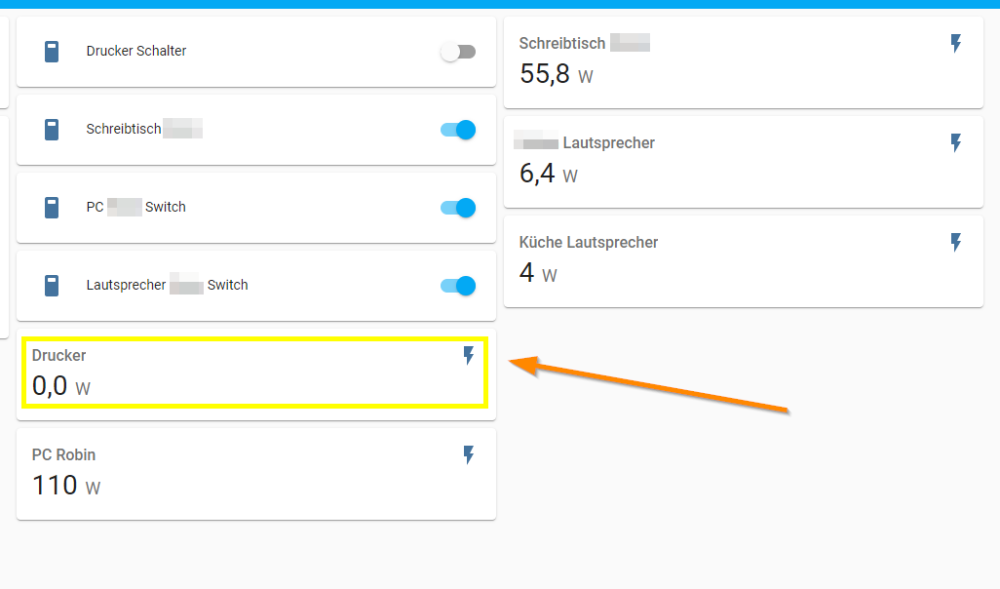The image size is (1000, 589).
Task: Select the PC Robin sensor title
Action: [64, 454]
